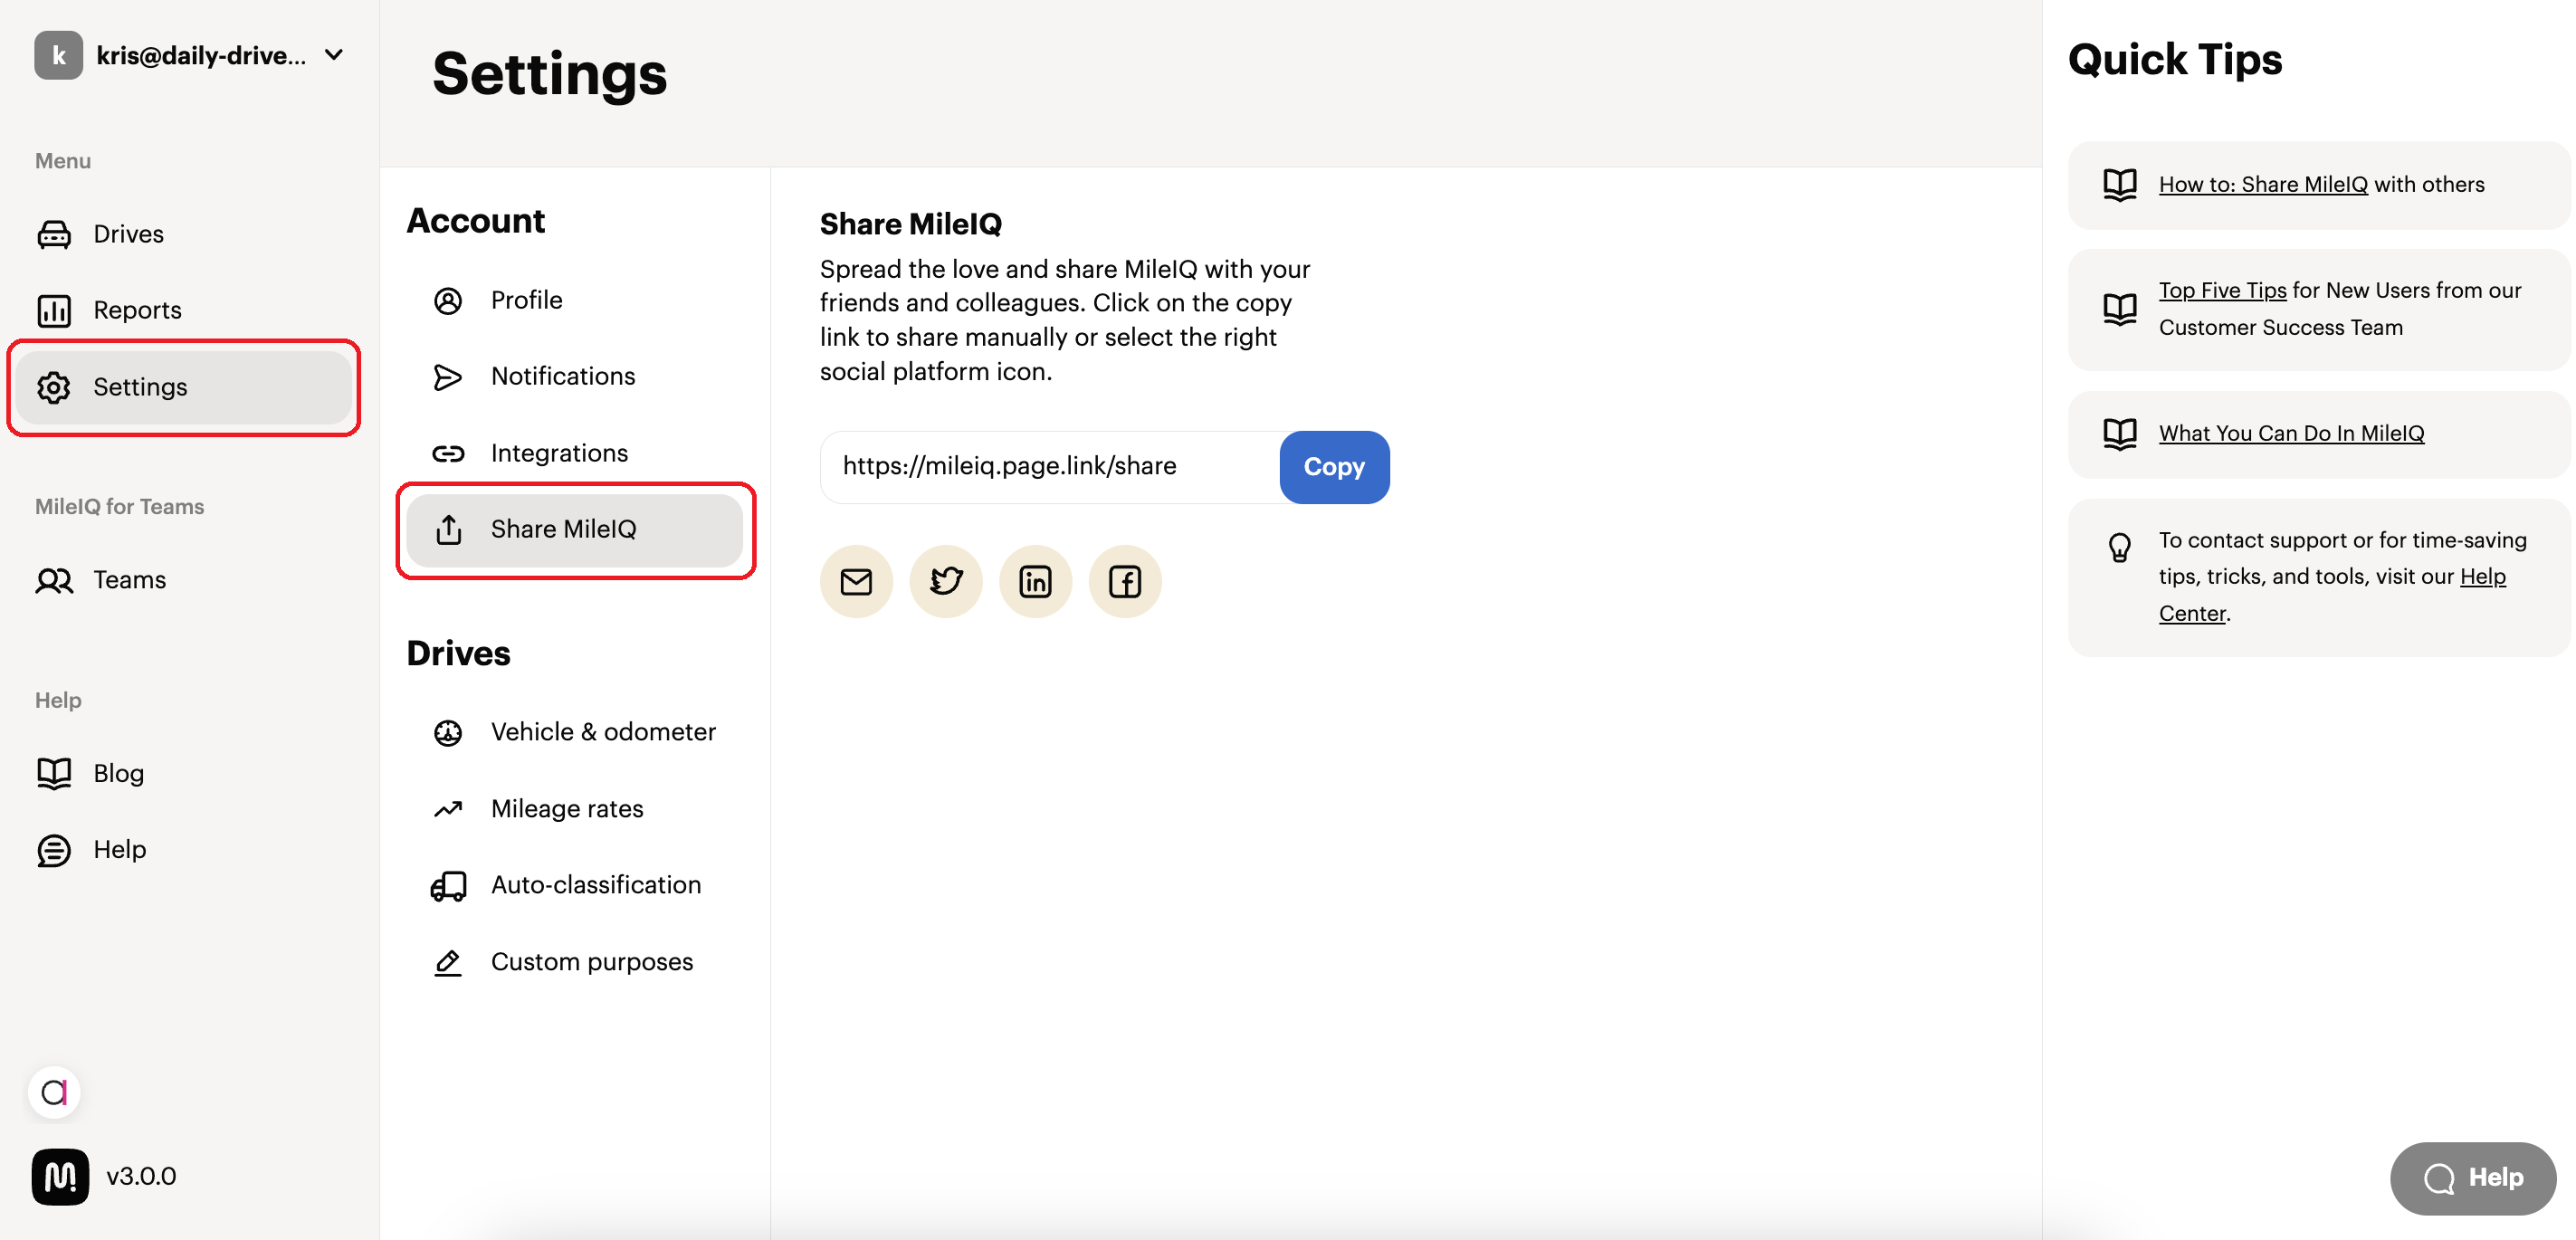The image size is (2576, 1240).
Task: Click the MileIQ for Teams label
Action: tap(119, 507)
